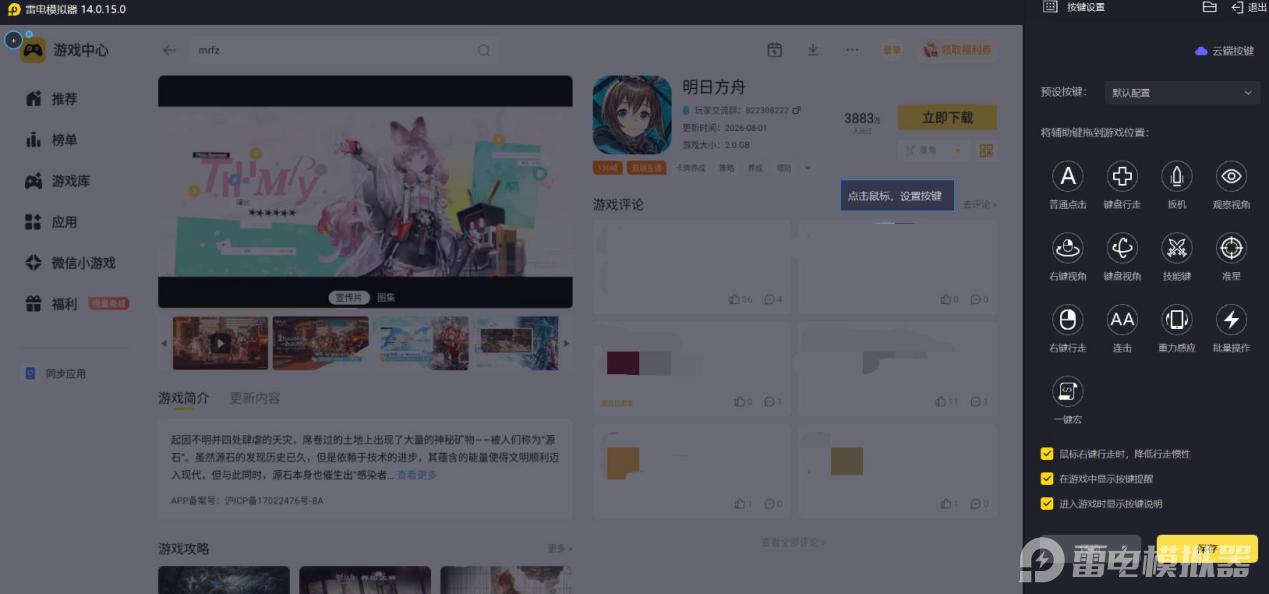Click the 登录 login button
1269x594 pixels.
click(891, 50)
